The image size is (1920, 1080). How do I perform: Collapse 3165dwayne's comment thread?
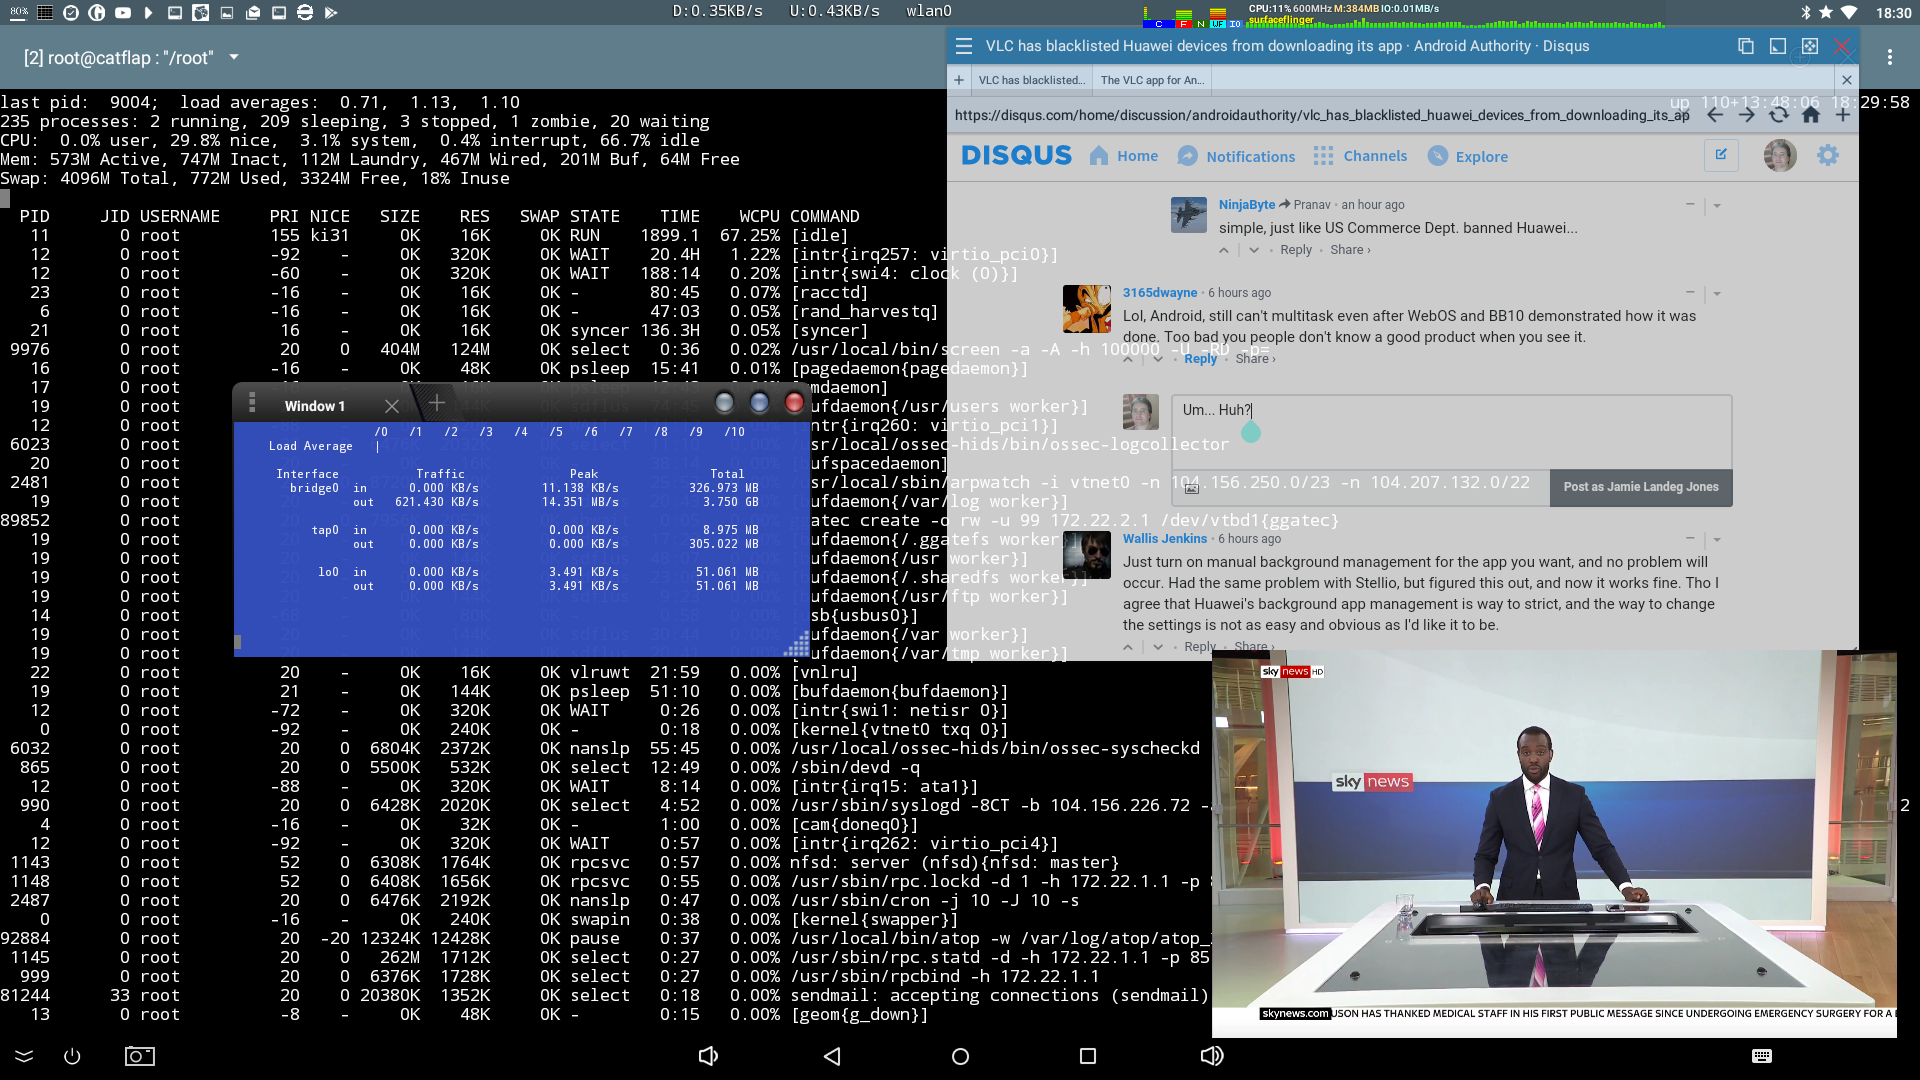(1690, 292)
